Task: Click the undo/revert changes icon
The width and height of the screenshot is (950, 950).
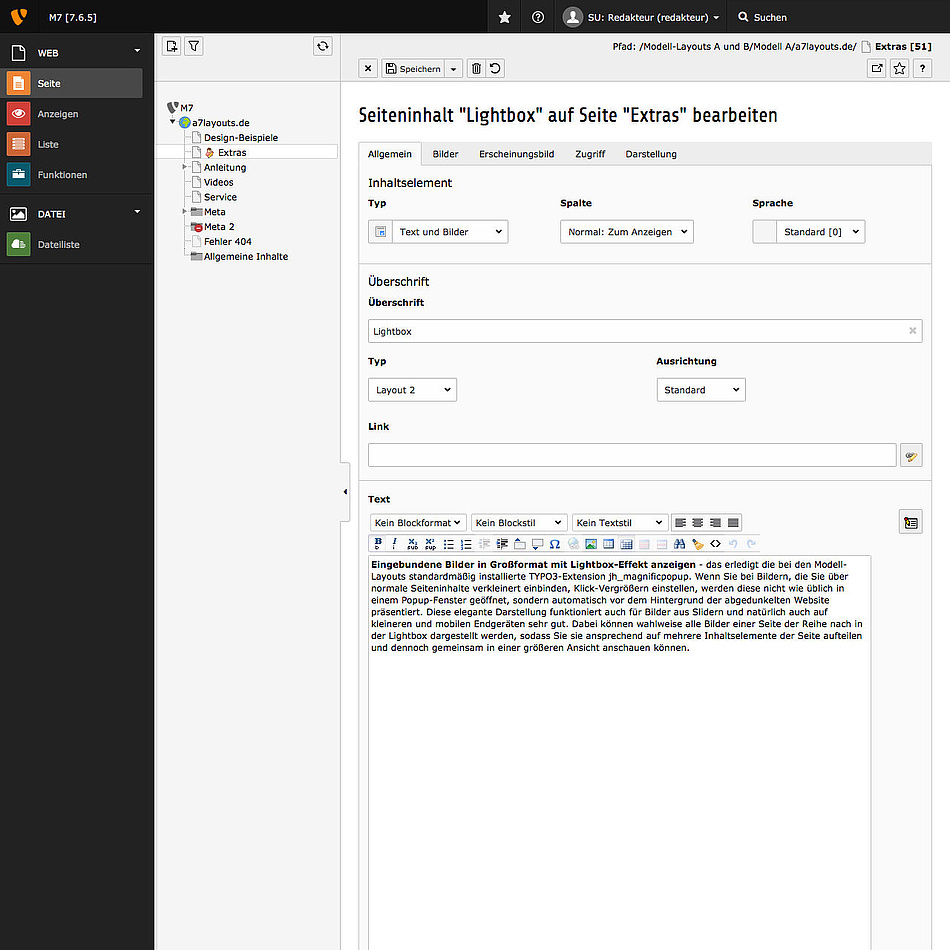Action: coord(495,68)
